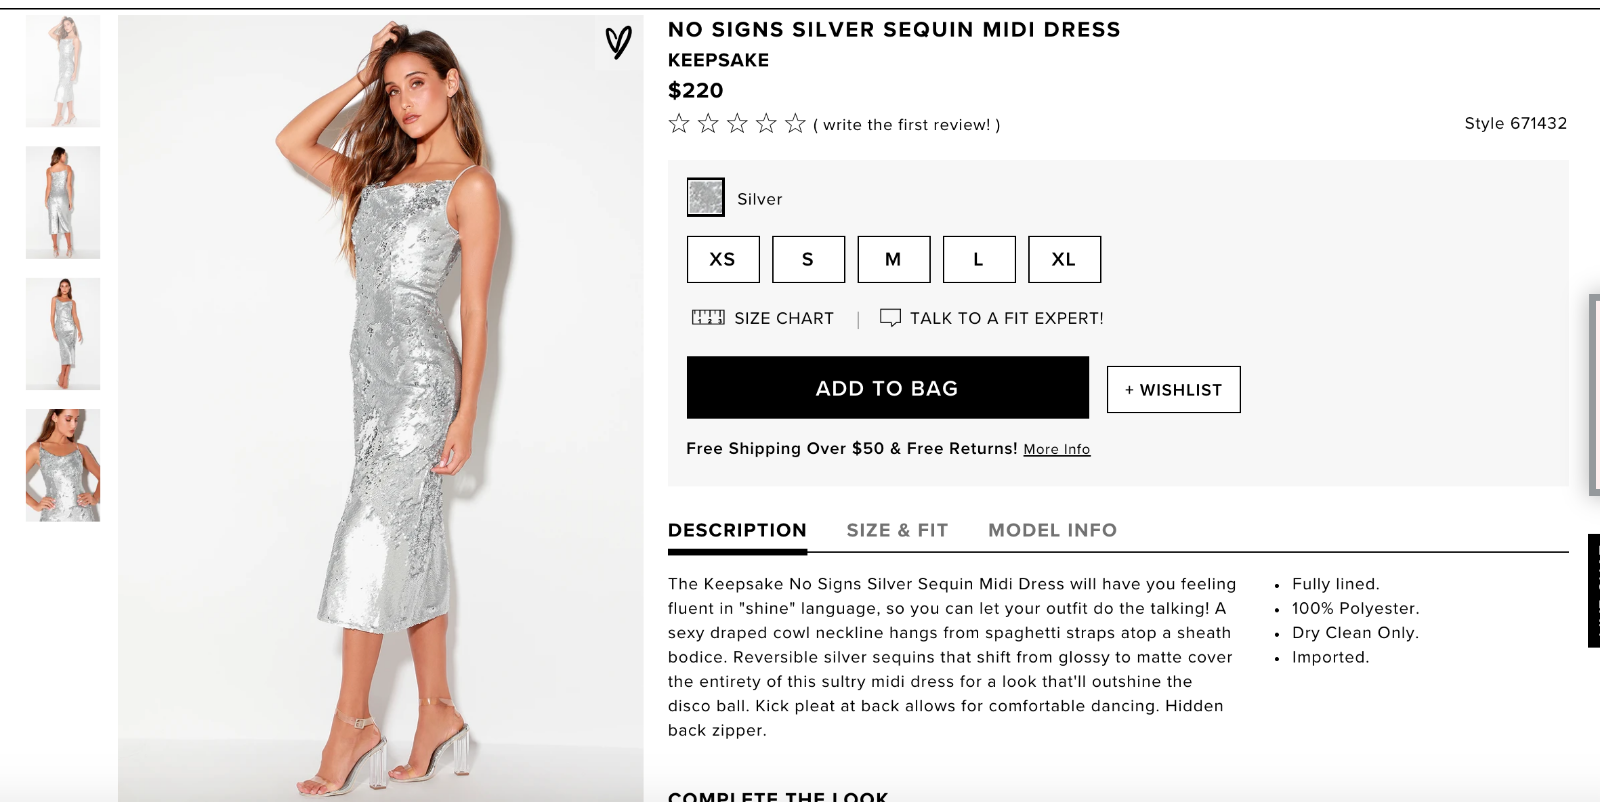Image resolution: width=1600 pixels, height=802 pixels.
Task: Select size XS
Action: coord(723,260)
